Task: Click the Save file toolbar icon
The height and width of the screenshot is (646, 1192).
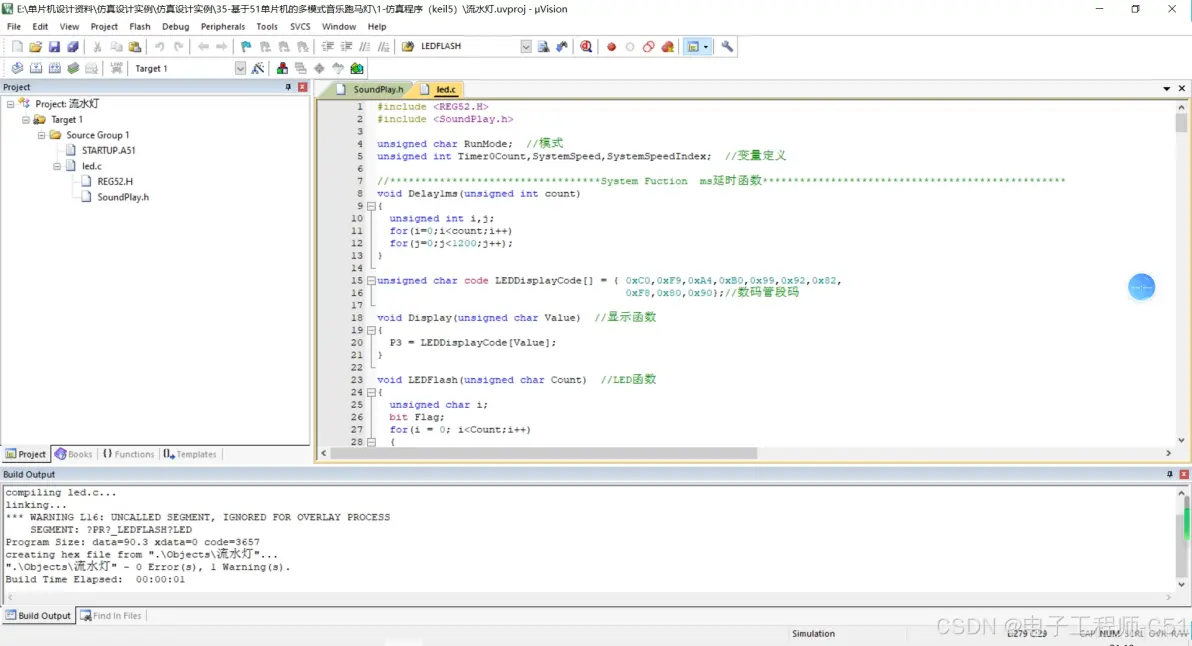Action: click(x=54, y=47)
